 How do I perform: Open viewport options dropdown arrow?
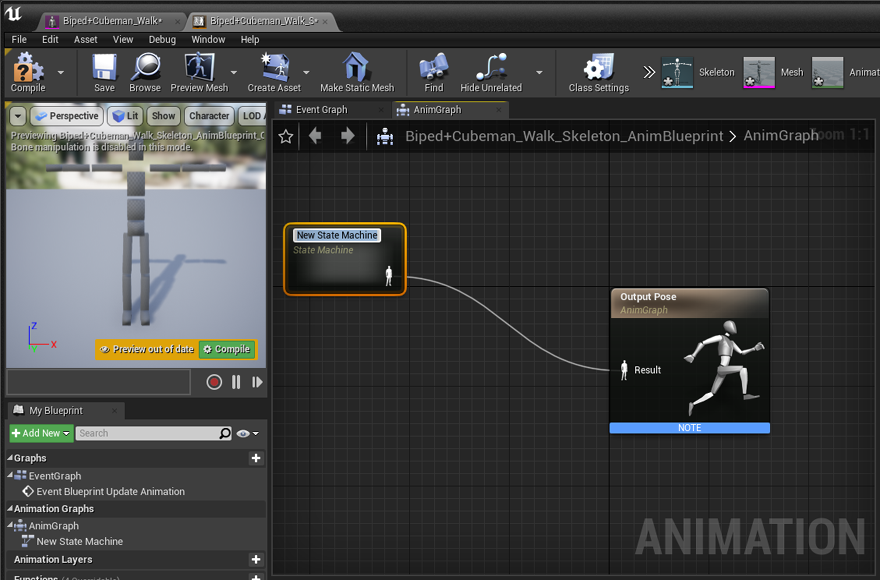pos(18,116)
